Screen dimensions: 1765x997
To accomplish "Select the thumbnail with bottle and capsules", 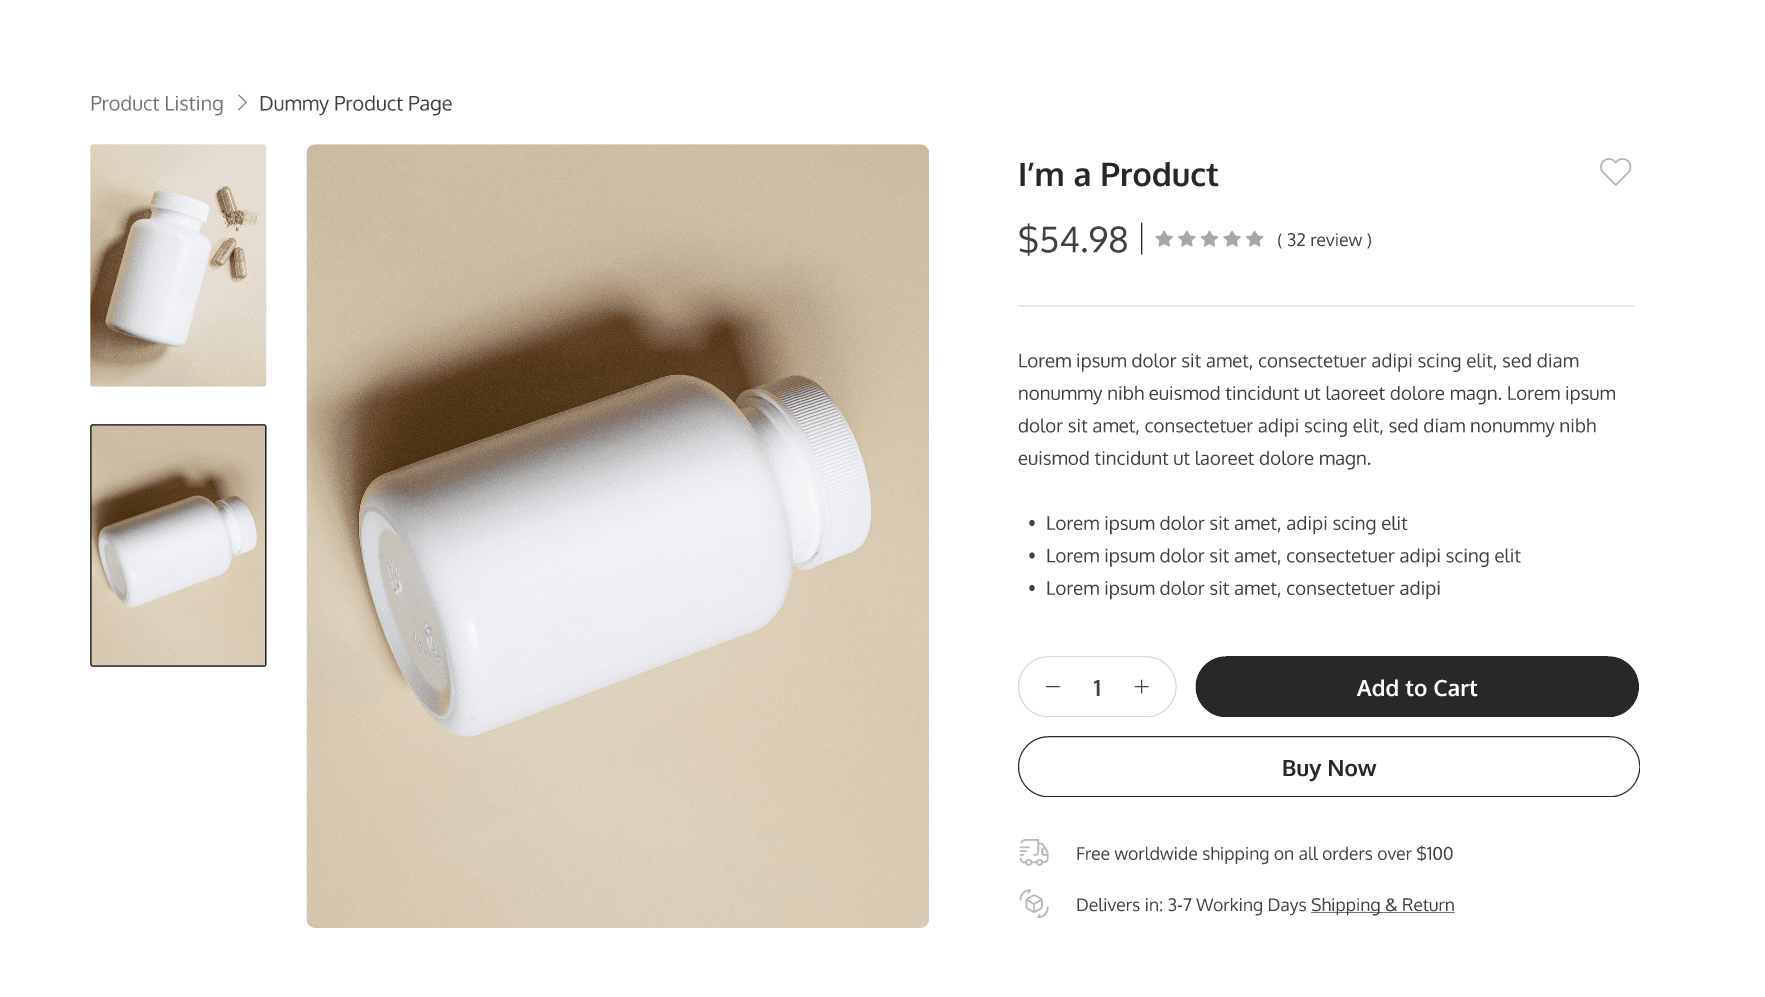I will pyautogui.click(x=178, y=265).
